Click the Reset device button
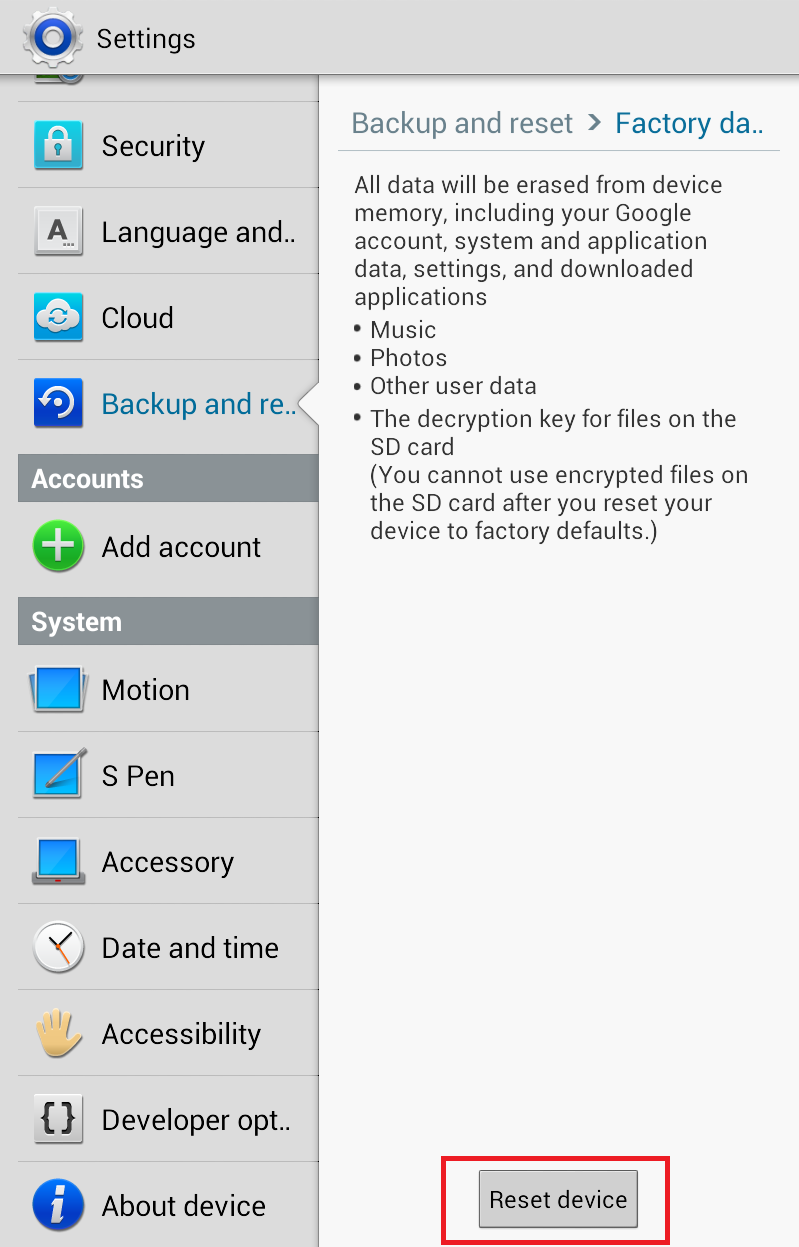This screenshot has width=799, height=1247. pos(558,1199)
